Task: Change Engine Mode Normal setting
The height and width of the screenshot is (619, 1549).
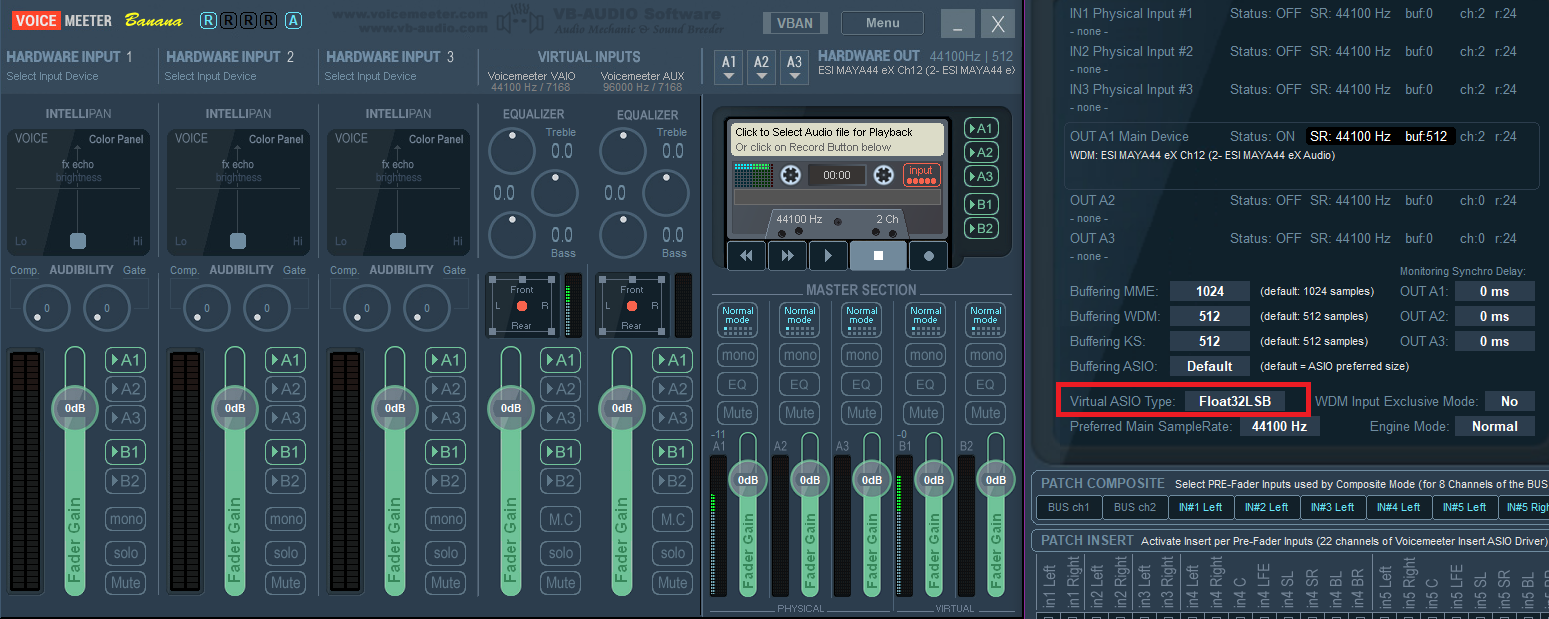Action: tap(1494, 426)
